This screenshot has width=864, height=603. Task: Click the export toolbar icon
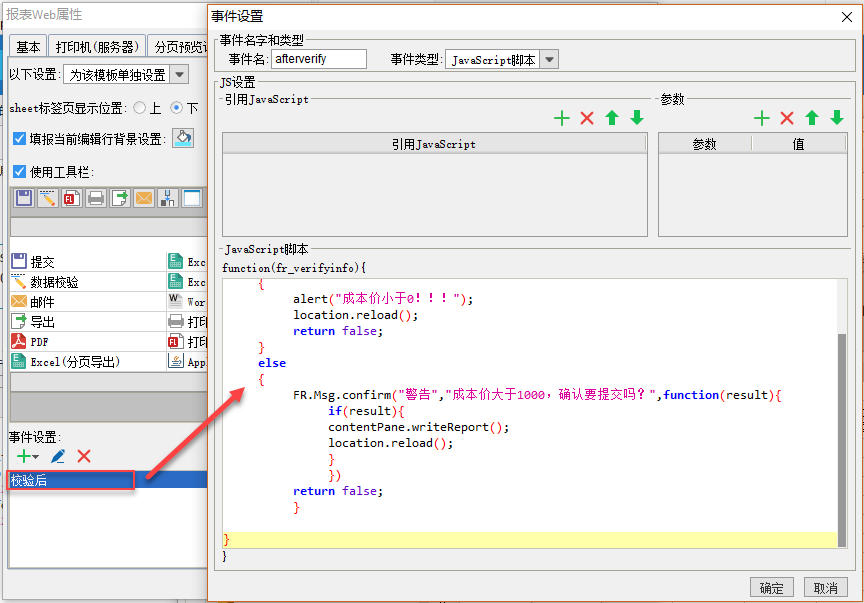120,198
